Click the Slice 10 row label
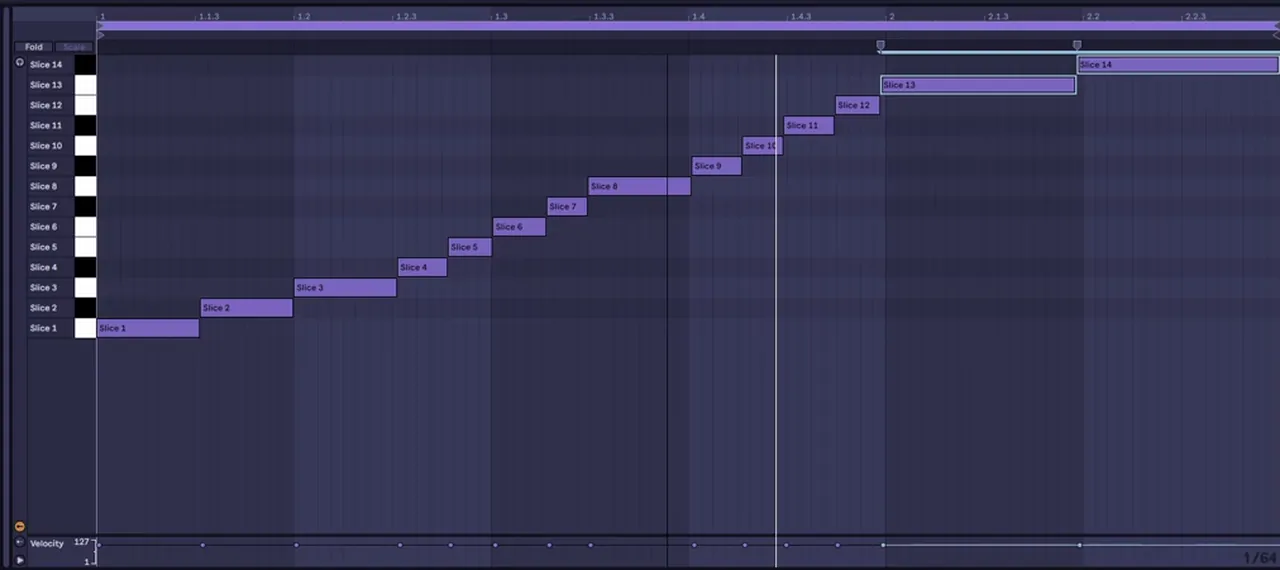The image size is (1280, 570). (46, 146)
